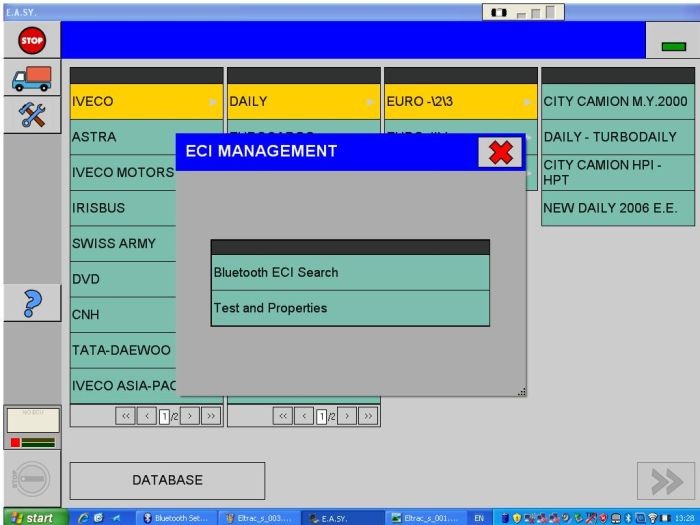Select CITY CAMION M.Y.2000
Image resolution: width=700 pixels, height=525 pixels.
tap(618, 101)
